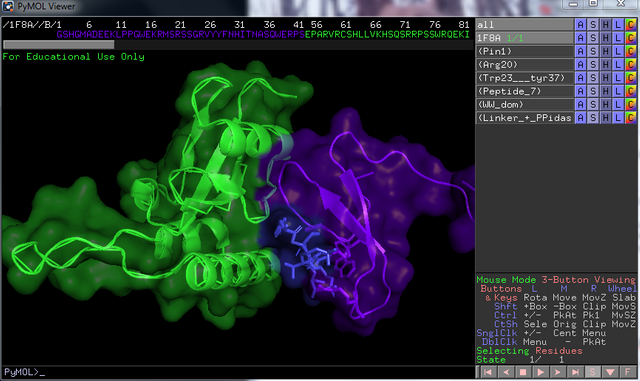Click the 'State' frame indicator
640x381 pixels.
point(491,360)
